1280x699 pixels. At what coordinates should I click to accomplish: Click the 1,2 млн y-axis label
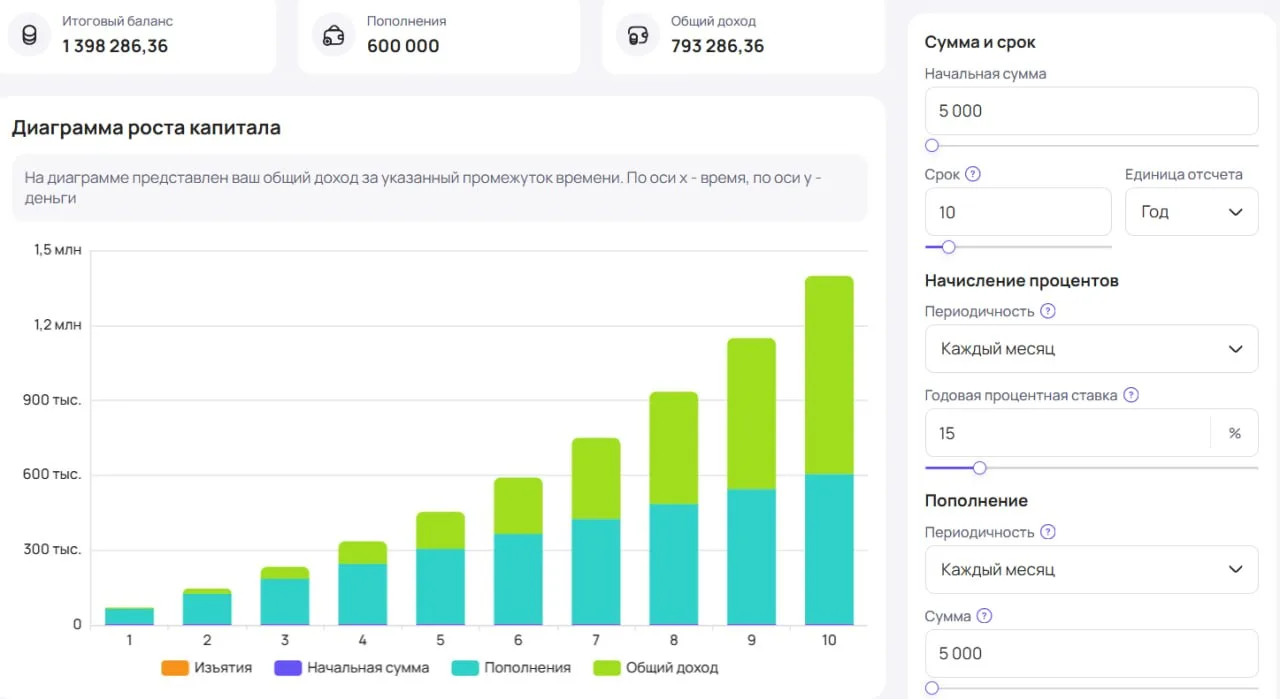tap(58, 324)
